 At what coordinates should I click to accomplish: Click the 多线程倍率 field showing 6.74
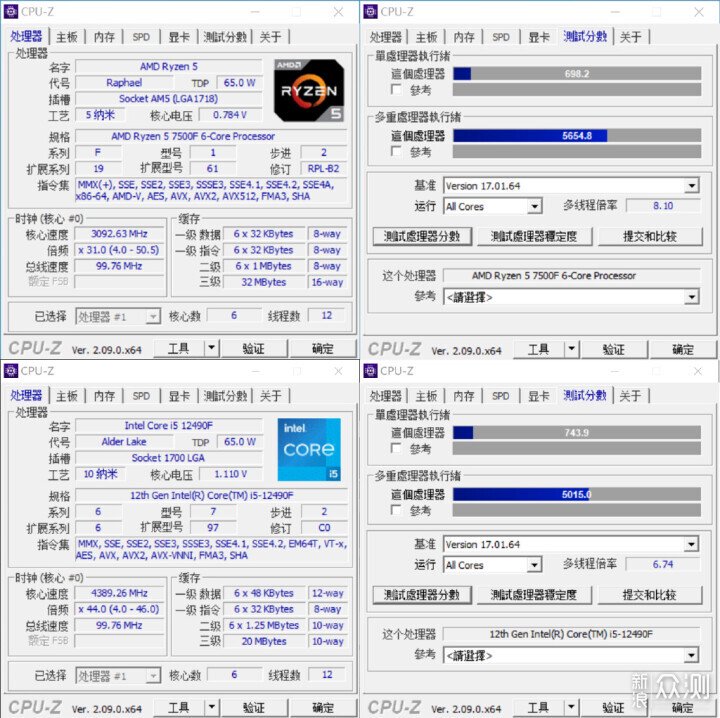click(663, 564)
